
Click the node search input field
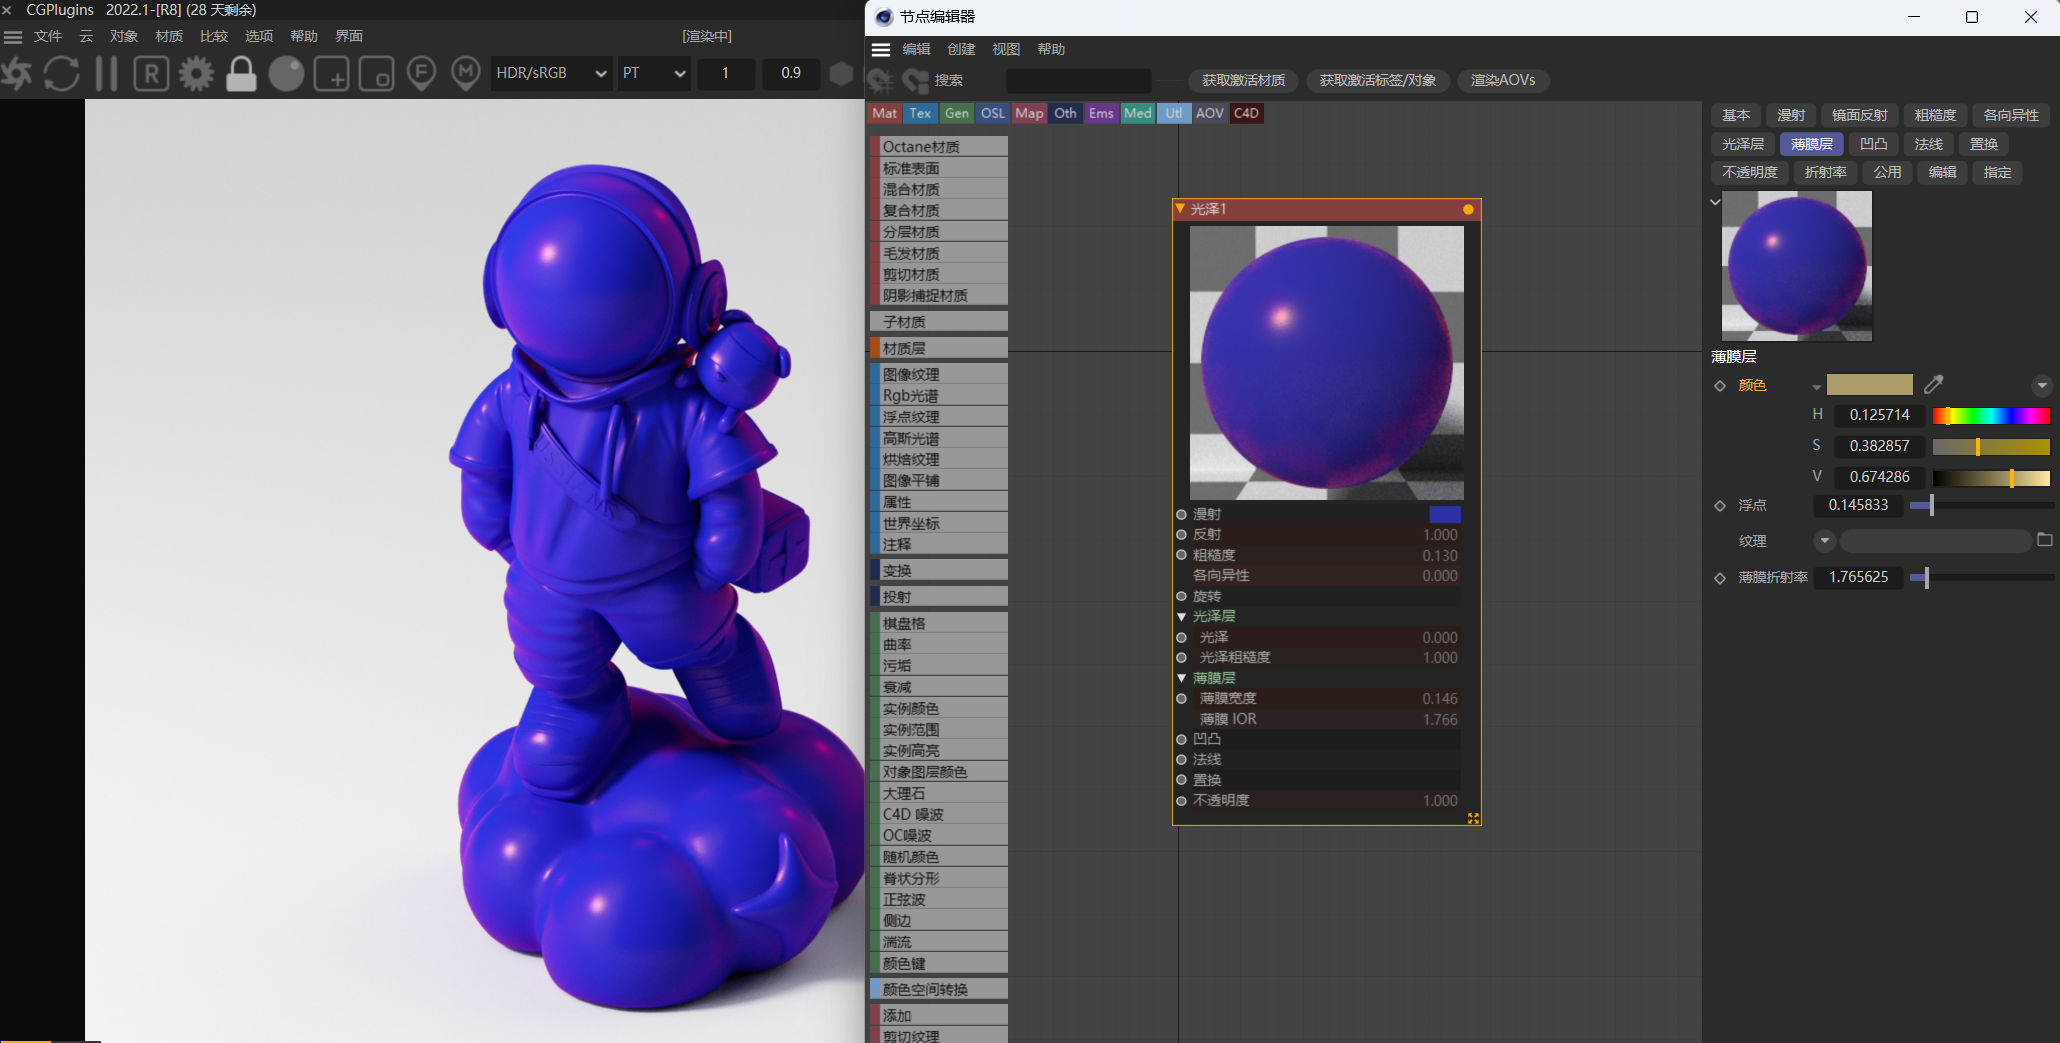tap(1078, 80)
